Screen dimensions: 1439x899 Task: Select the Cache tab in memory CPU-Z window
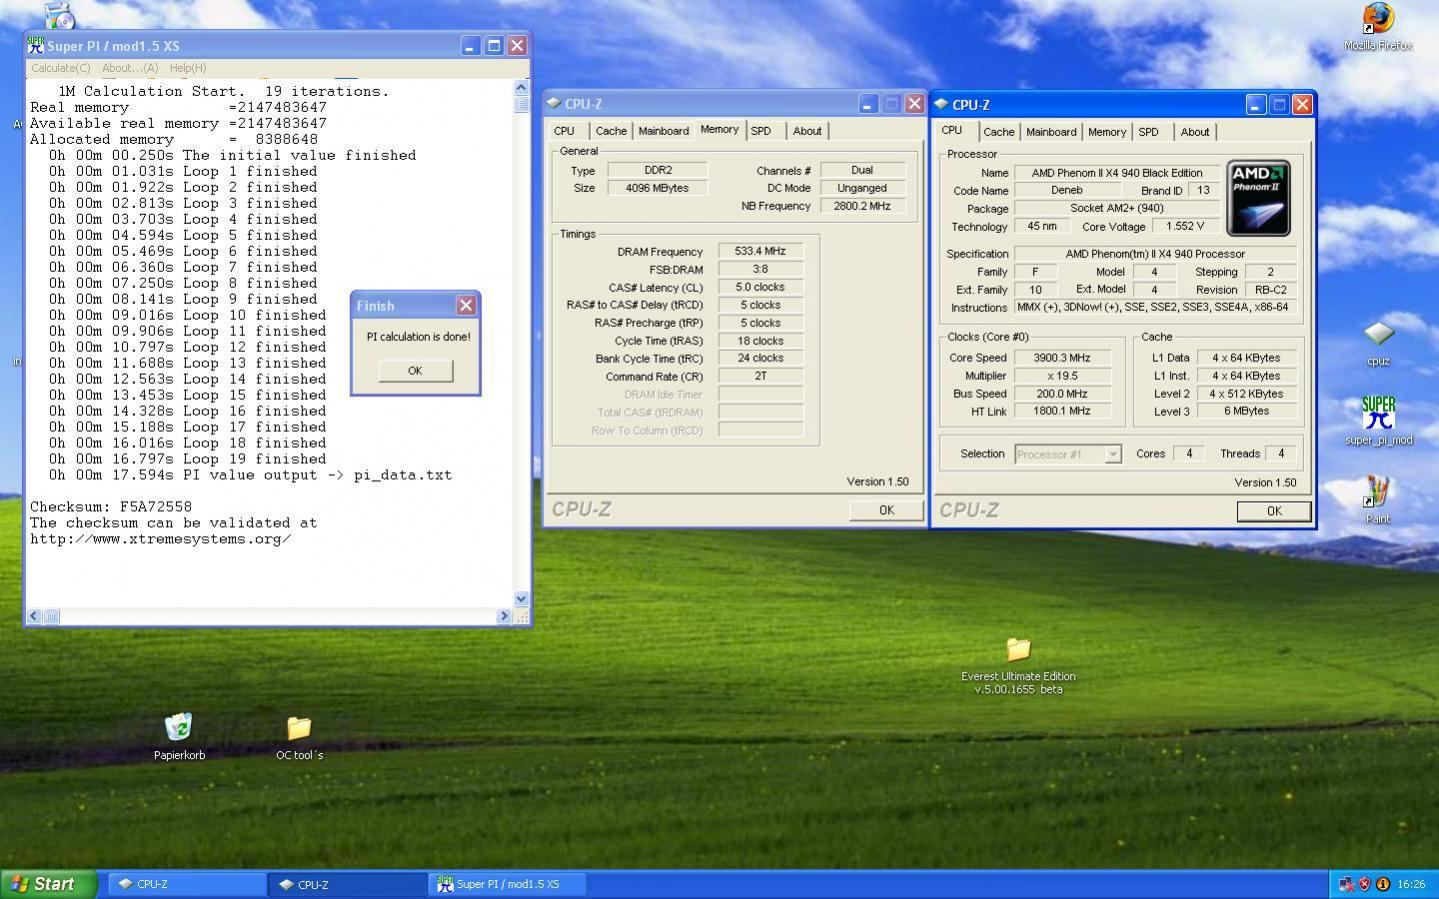(611, 131)
